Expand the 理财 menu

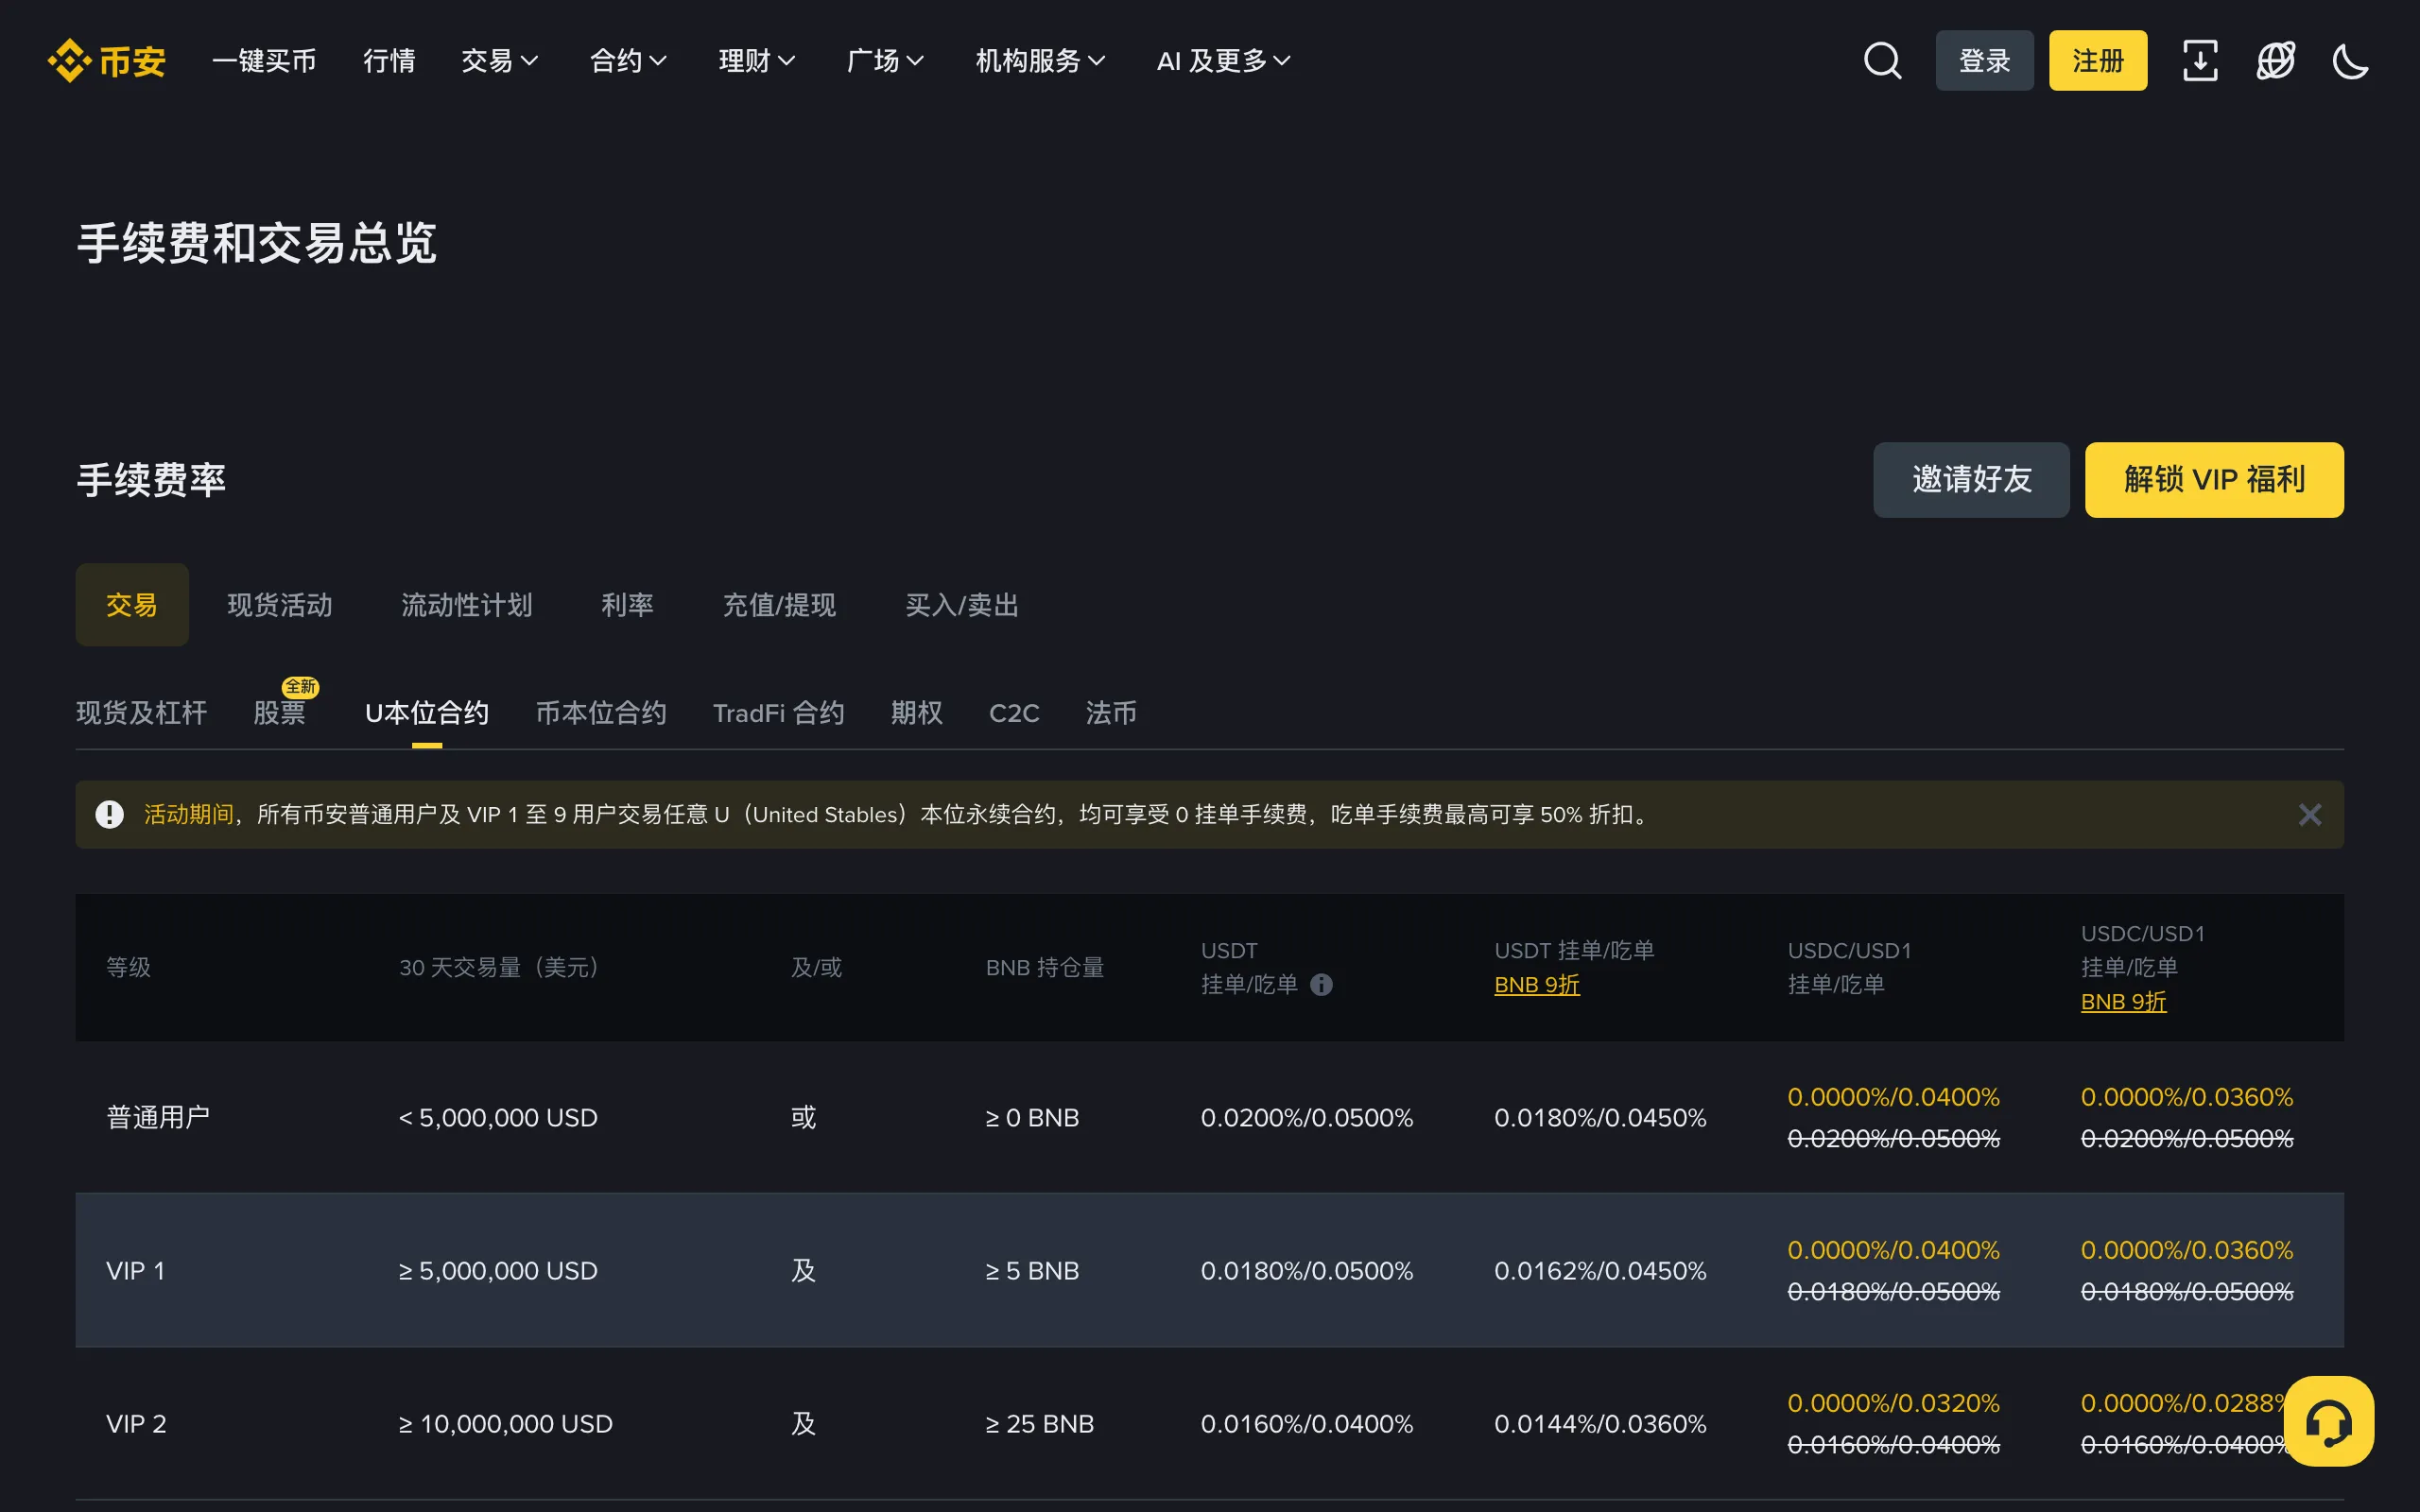coord(757,61)
